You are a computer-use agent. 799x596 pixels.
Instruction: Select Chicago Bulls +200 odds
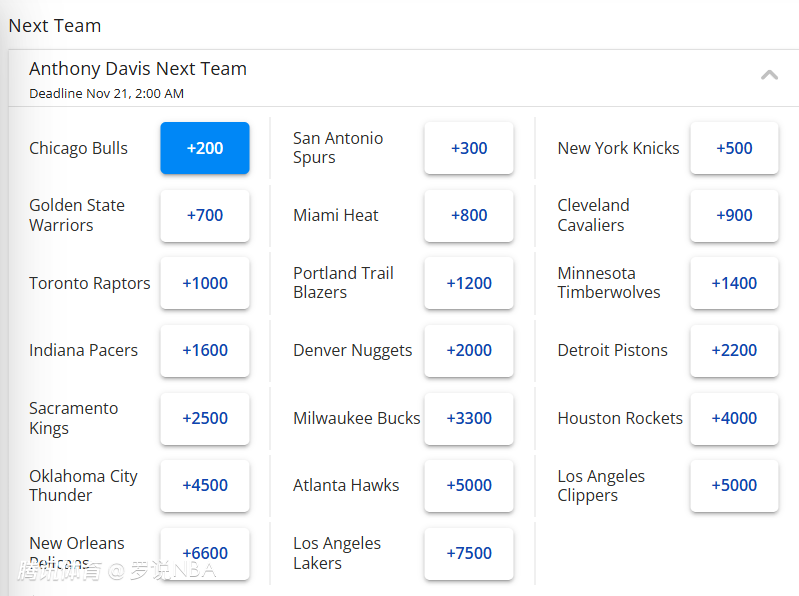point(205,148)
